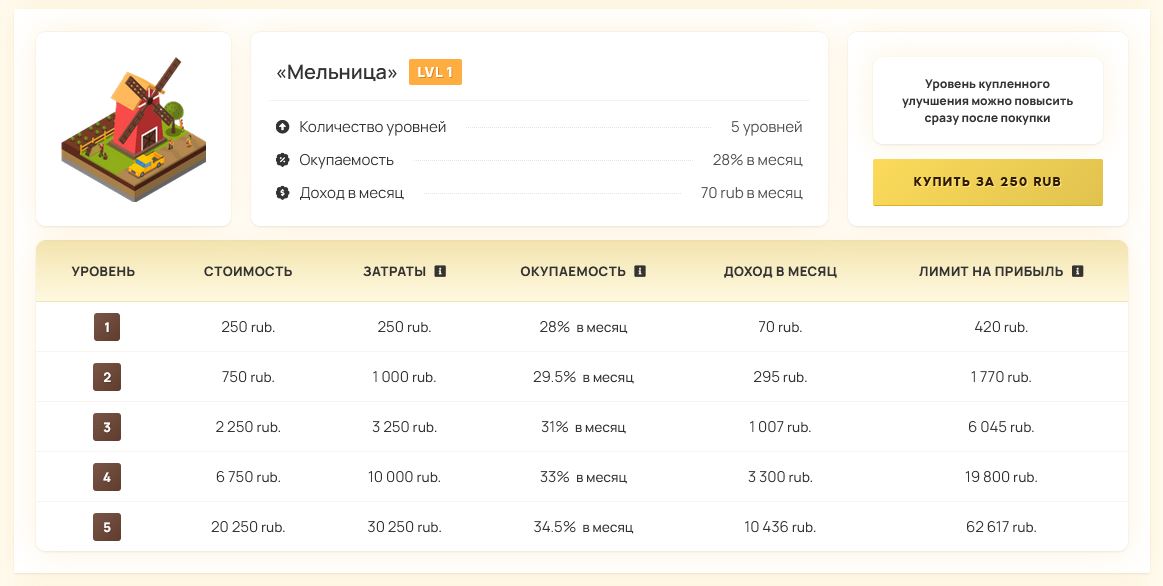Click the percent icon beside Окупаемость

tap(282, 160)
